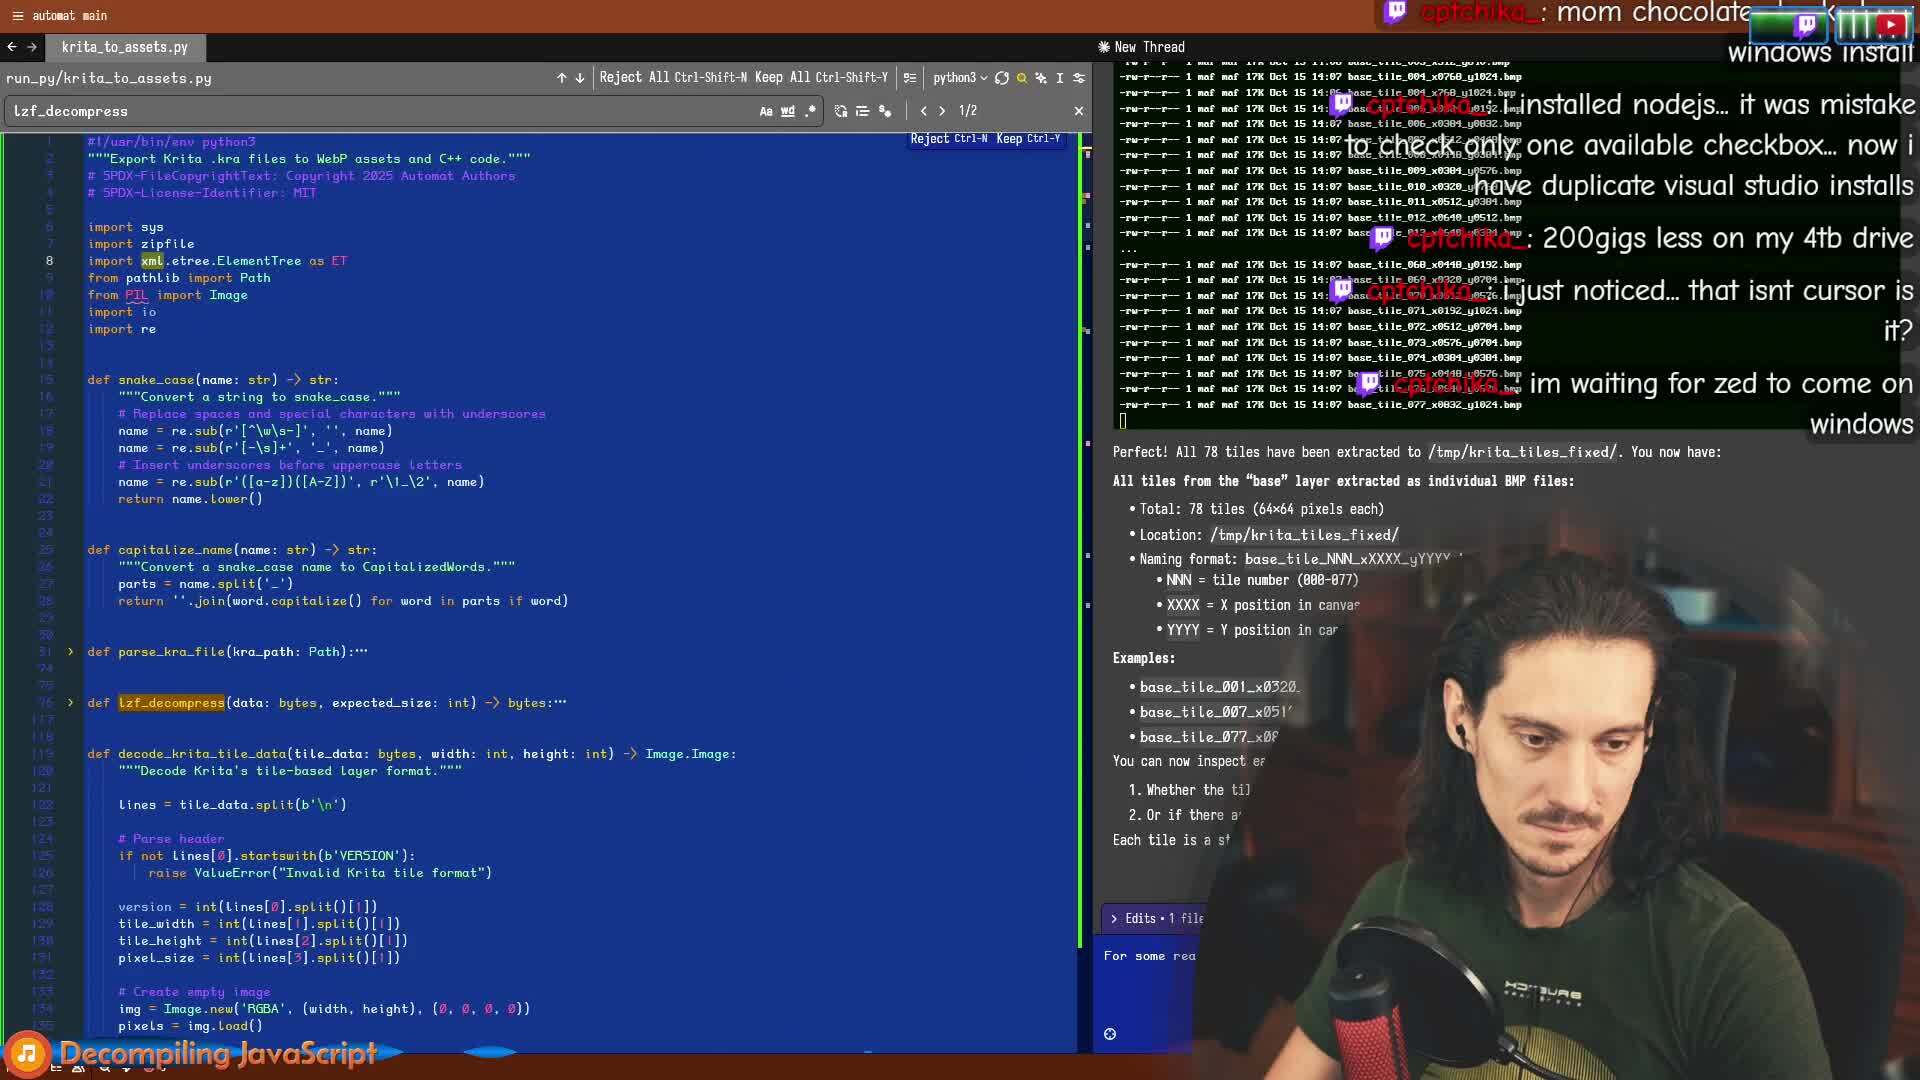Click the editor vertical scrollbar
This screenshot has width=1920, height=1080.
1087,500
